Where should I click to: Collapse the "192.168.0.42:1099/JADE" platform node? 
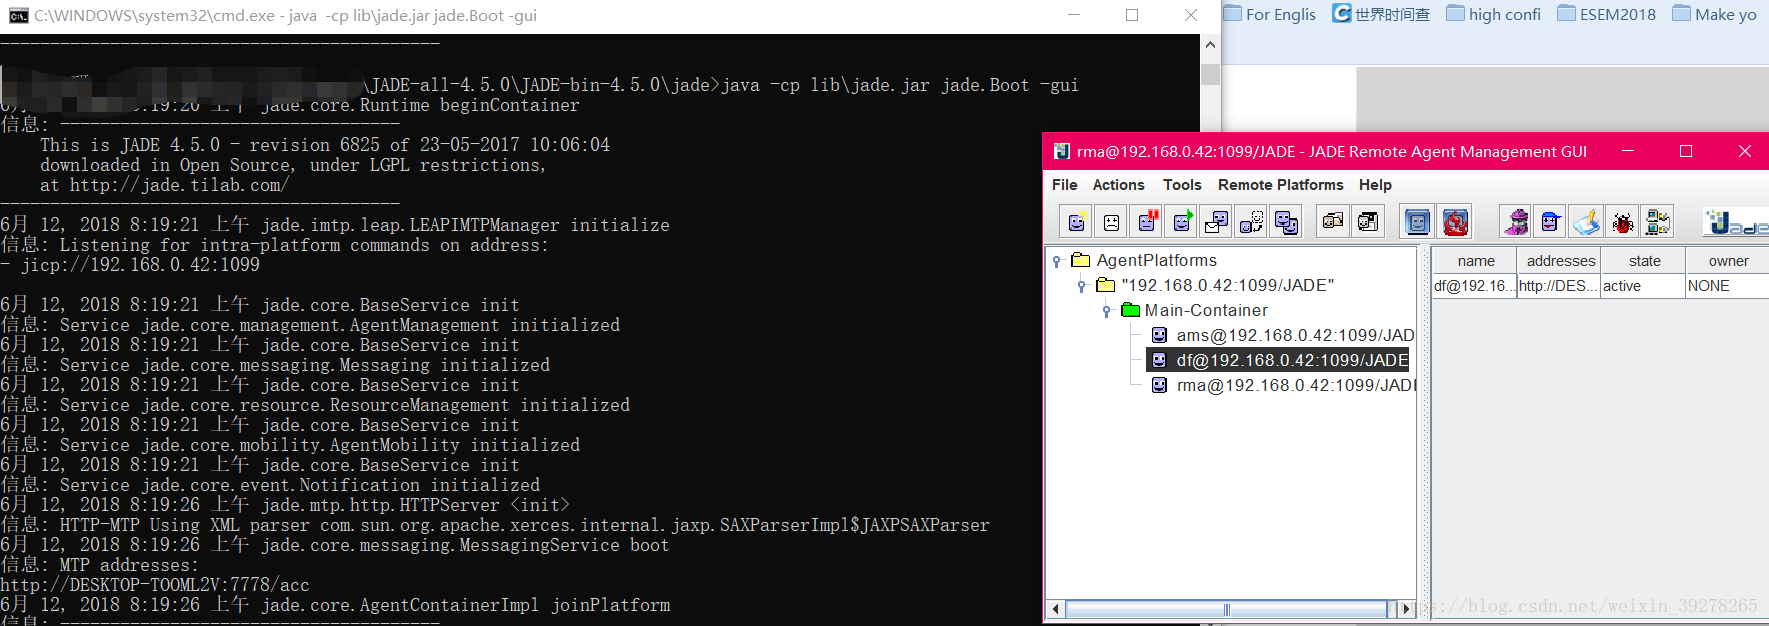[x=1082, y=286]
